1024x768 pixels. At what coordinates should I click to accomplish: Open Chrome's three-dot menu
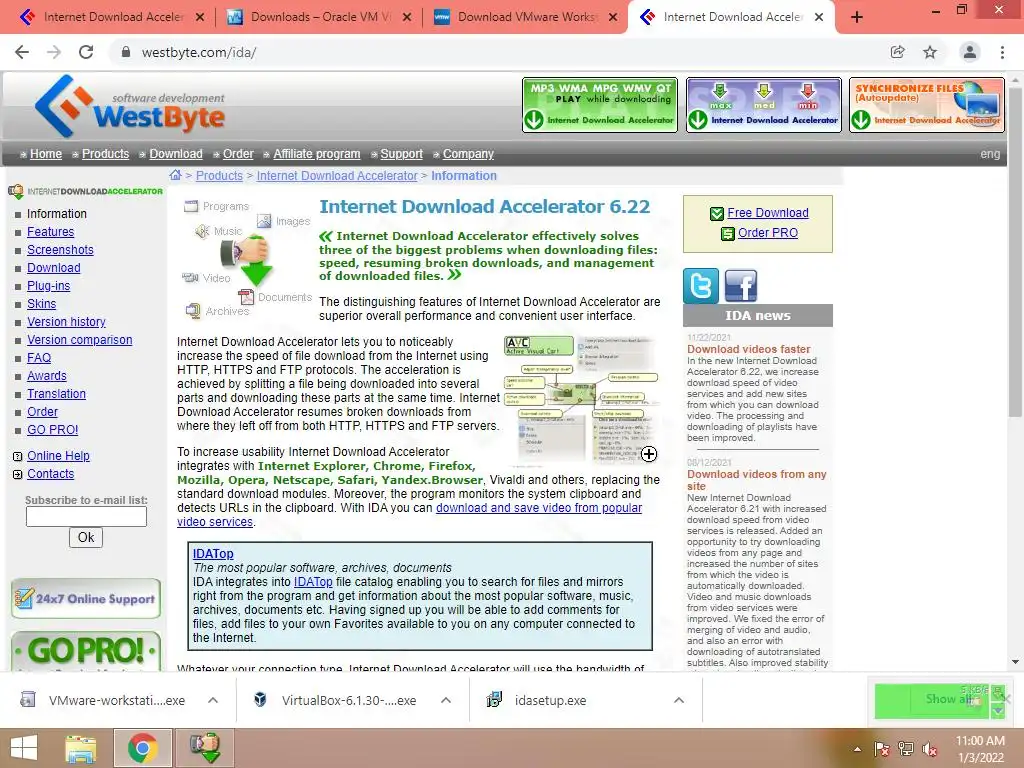click(1002, 52)
